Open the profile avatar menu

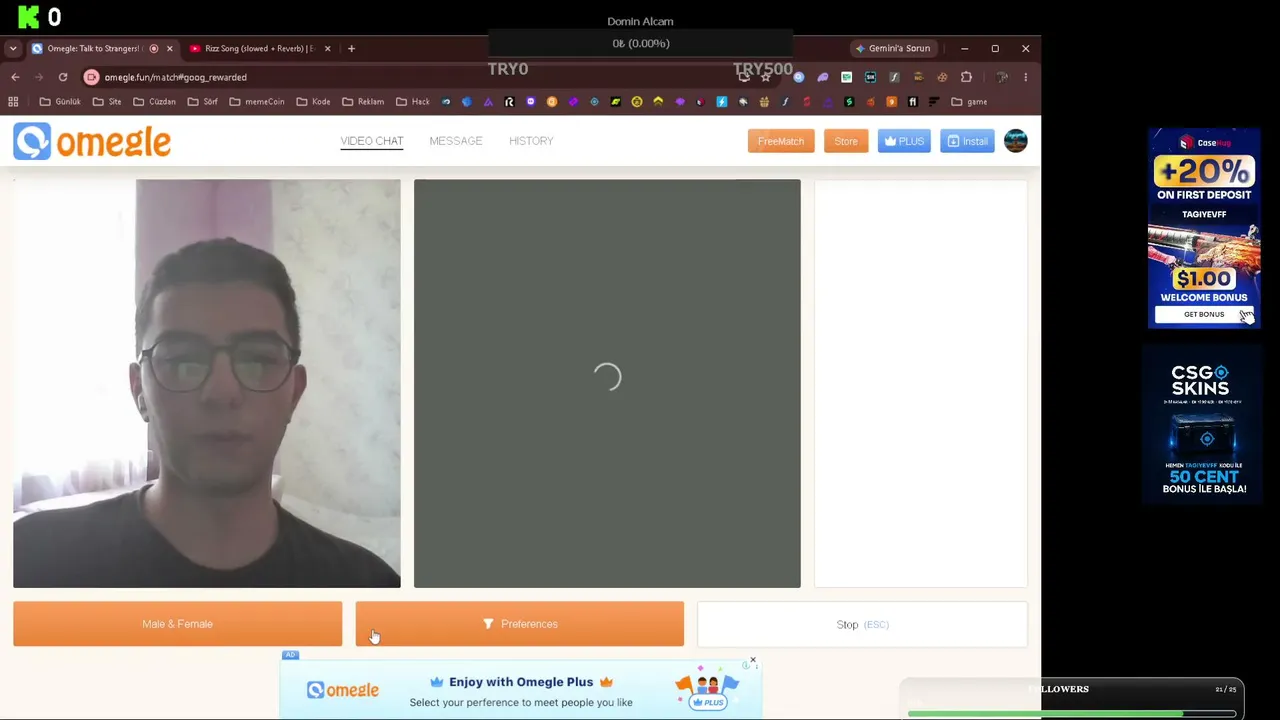[x=1016, y=141]
